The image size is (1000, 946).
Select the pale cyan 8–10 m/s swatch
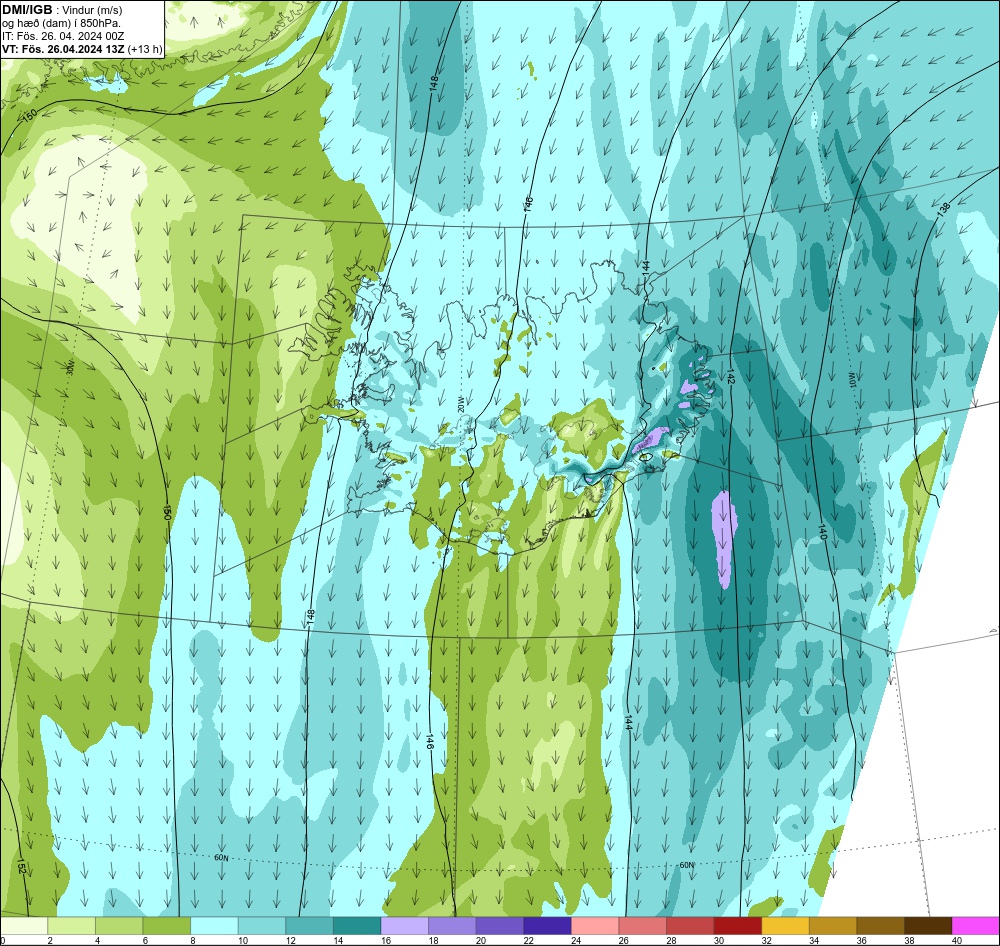coord(214,926)
